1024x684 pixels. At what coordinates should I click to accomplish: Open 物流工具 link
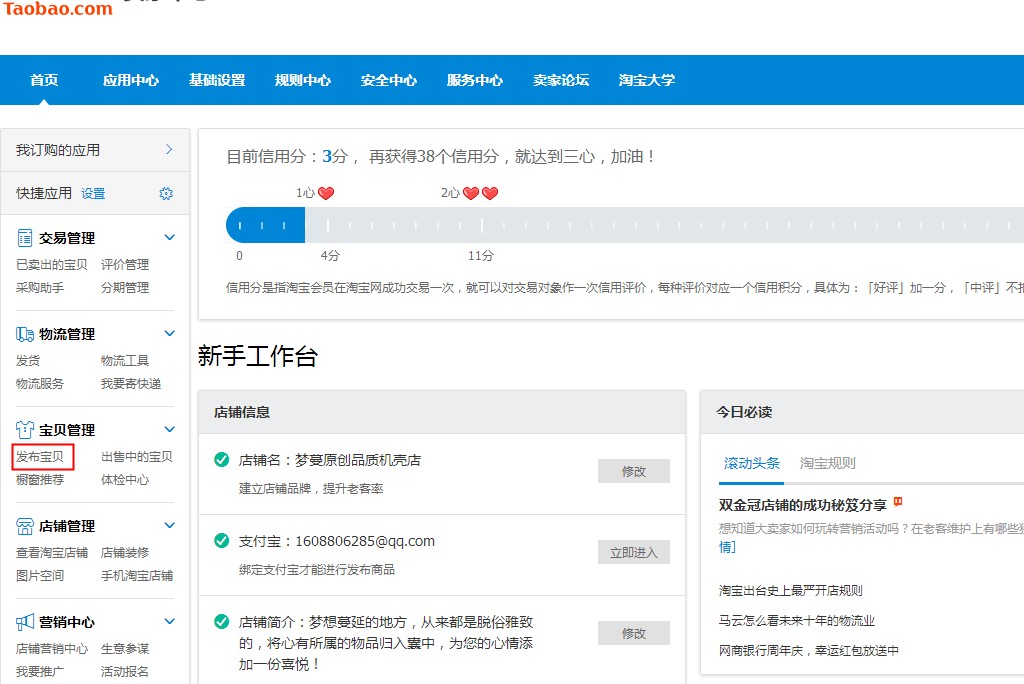(x=125, y=361)
